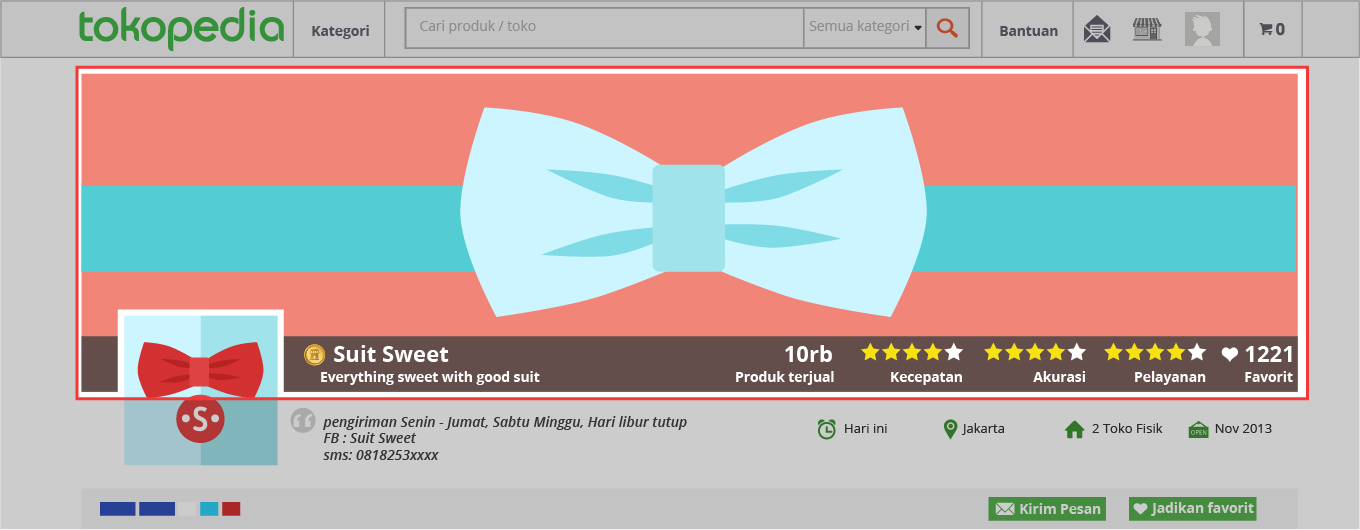Click the red swatch in bottom bar
1360x530 pixels.
coord(231,509)
